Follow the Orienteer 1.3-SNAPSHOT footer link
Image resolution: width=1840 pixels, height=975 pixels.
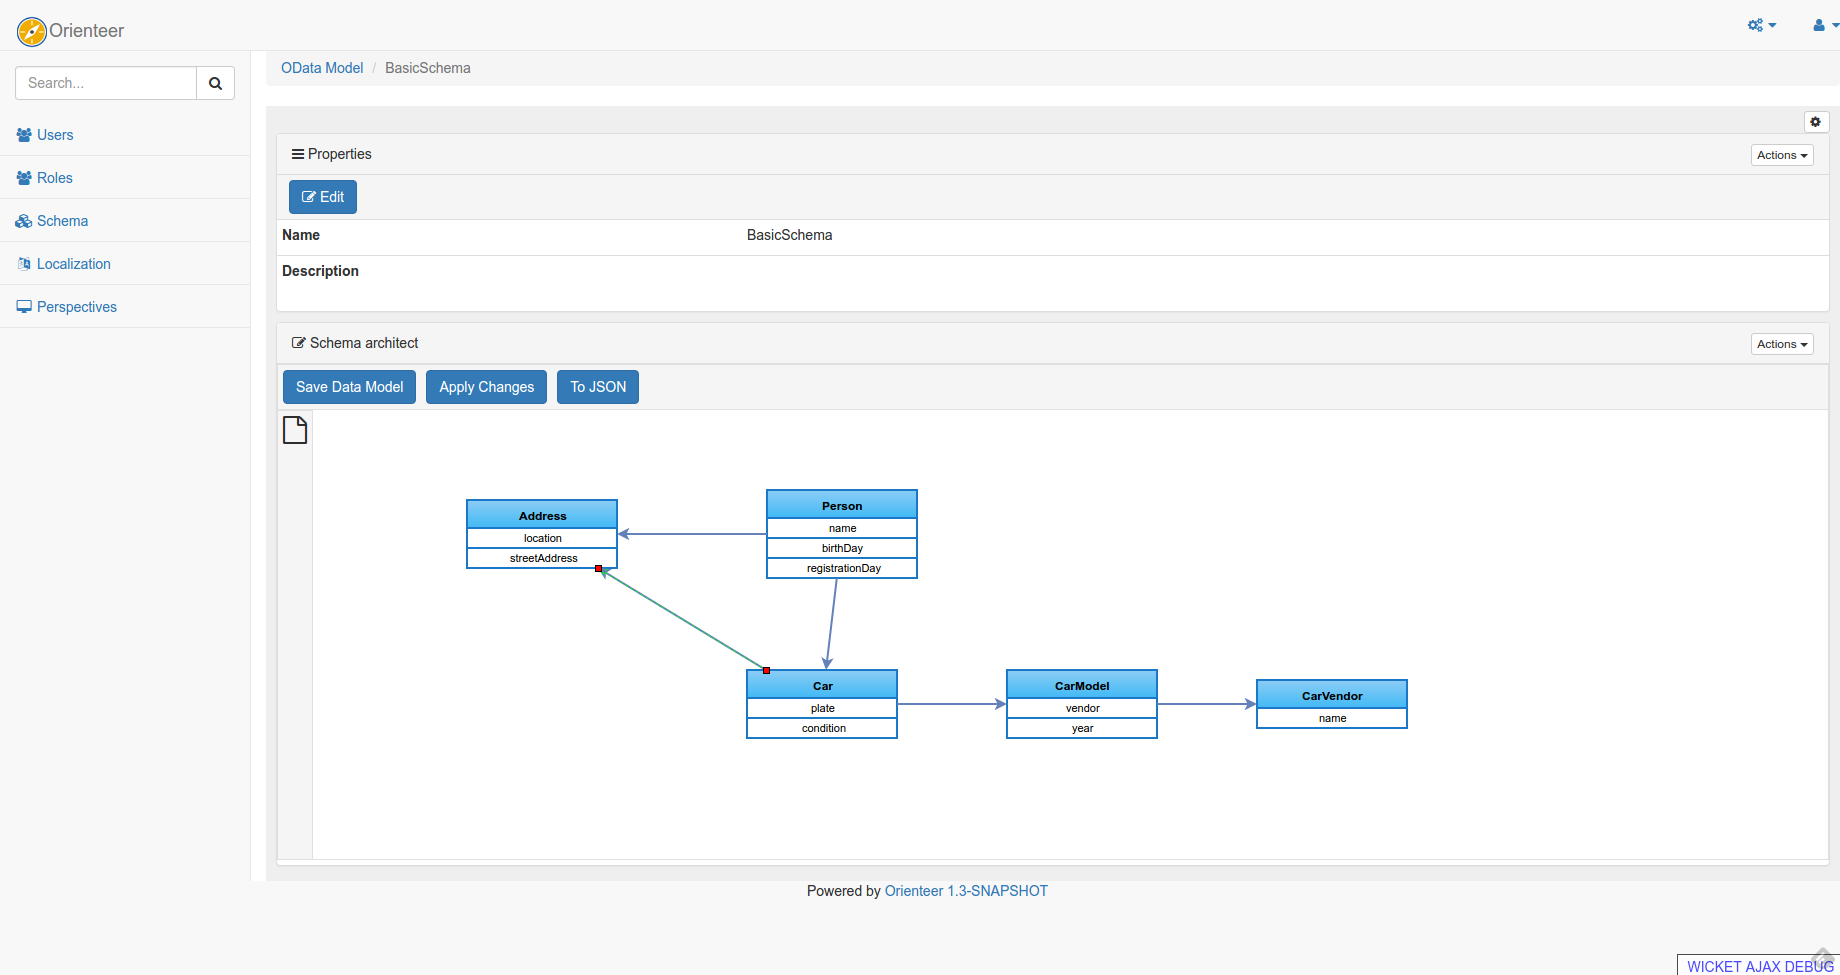click(x=966, y=890)
